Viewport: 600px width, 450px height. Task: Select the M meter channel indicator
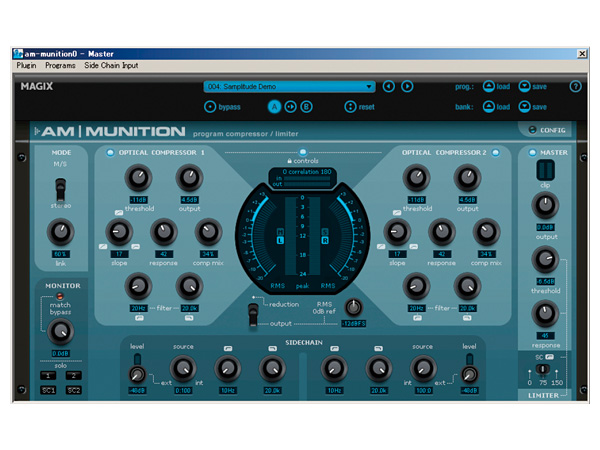[280, 232]
